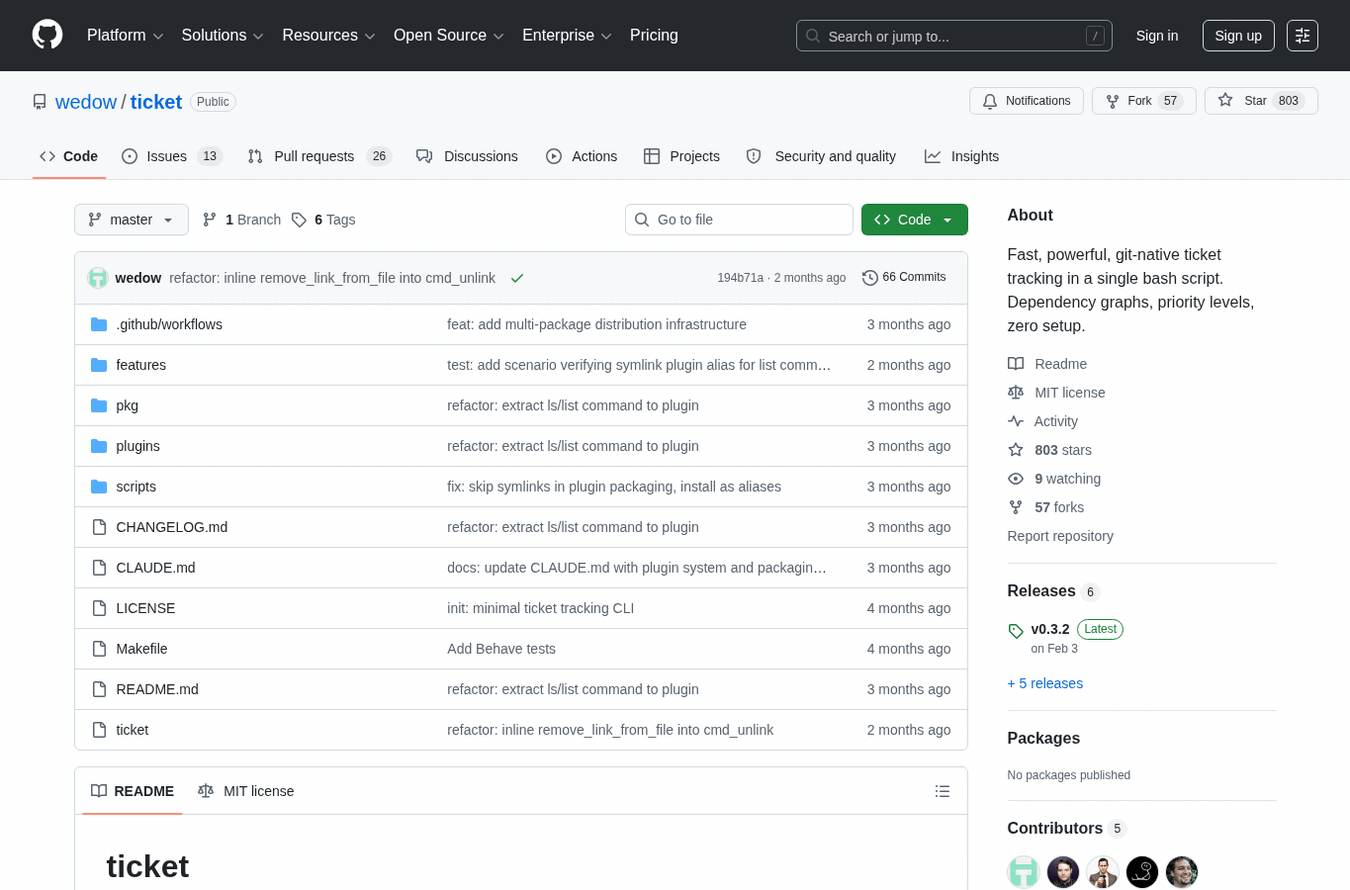Screen dimensions: 1350x890
Task: Open commit 'init: minimal ticket tracking CLI'
Action: click(x=540, y=608)
